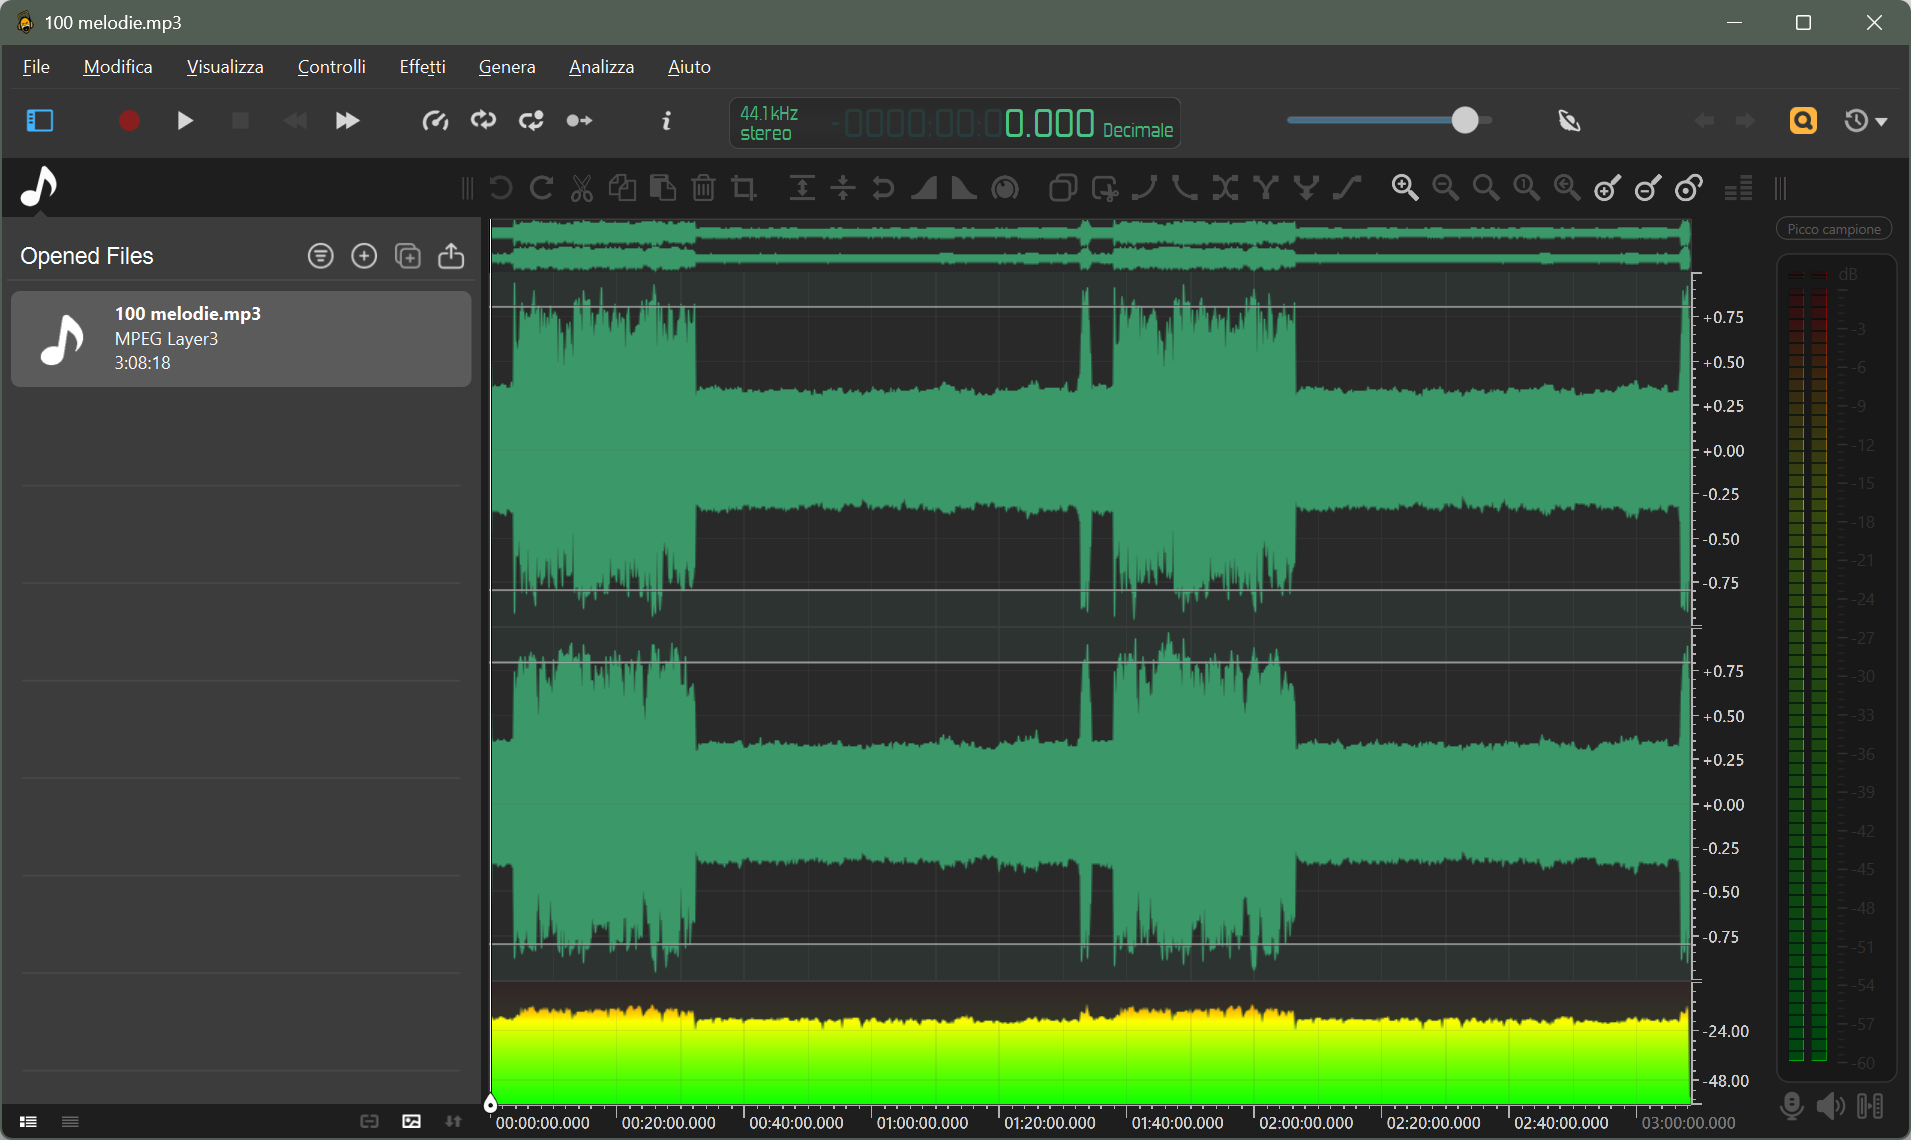Export file with share icon
The height and width of the screenshot is (1140, 1911).
[x=451, y=256]
